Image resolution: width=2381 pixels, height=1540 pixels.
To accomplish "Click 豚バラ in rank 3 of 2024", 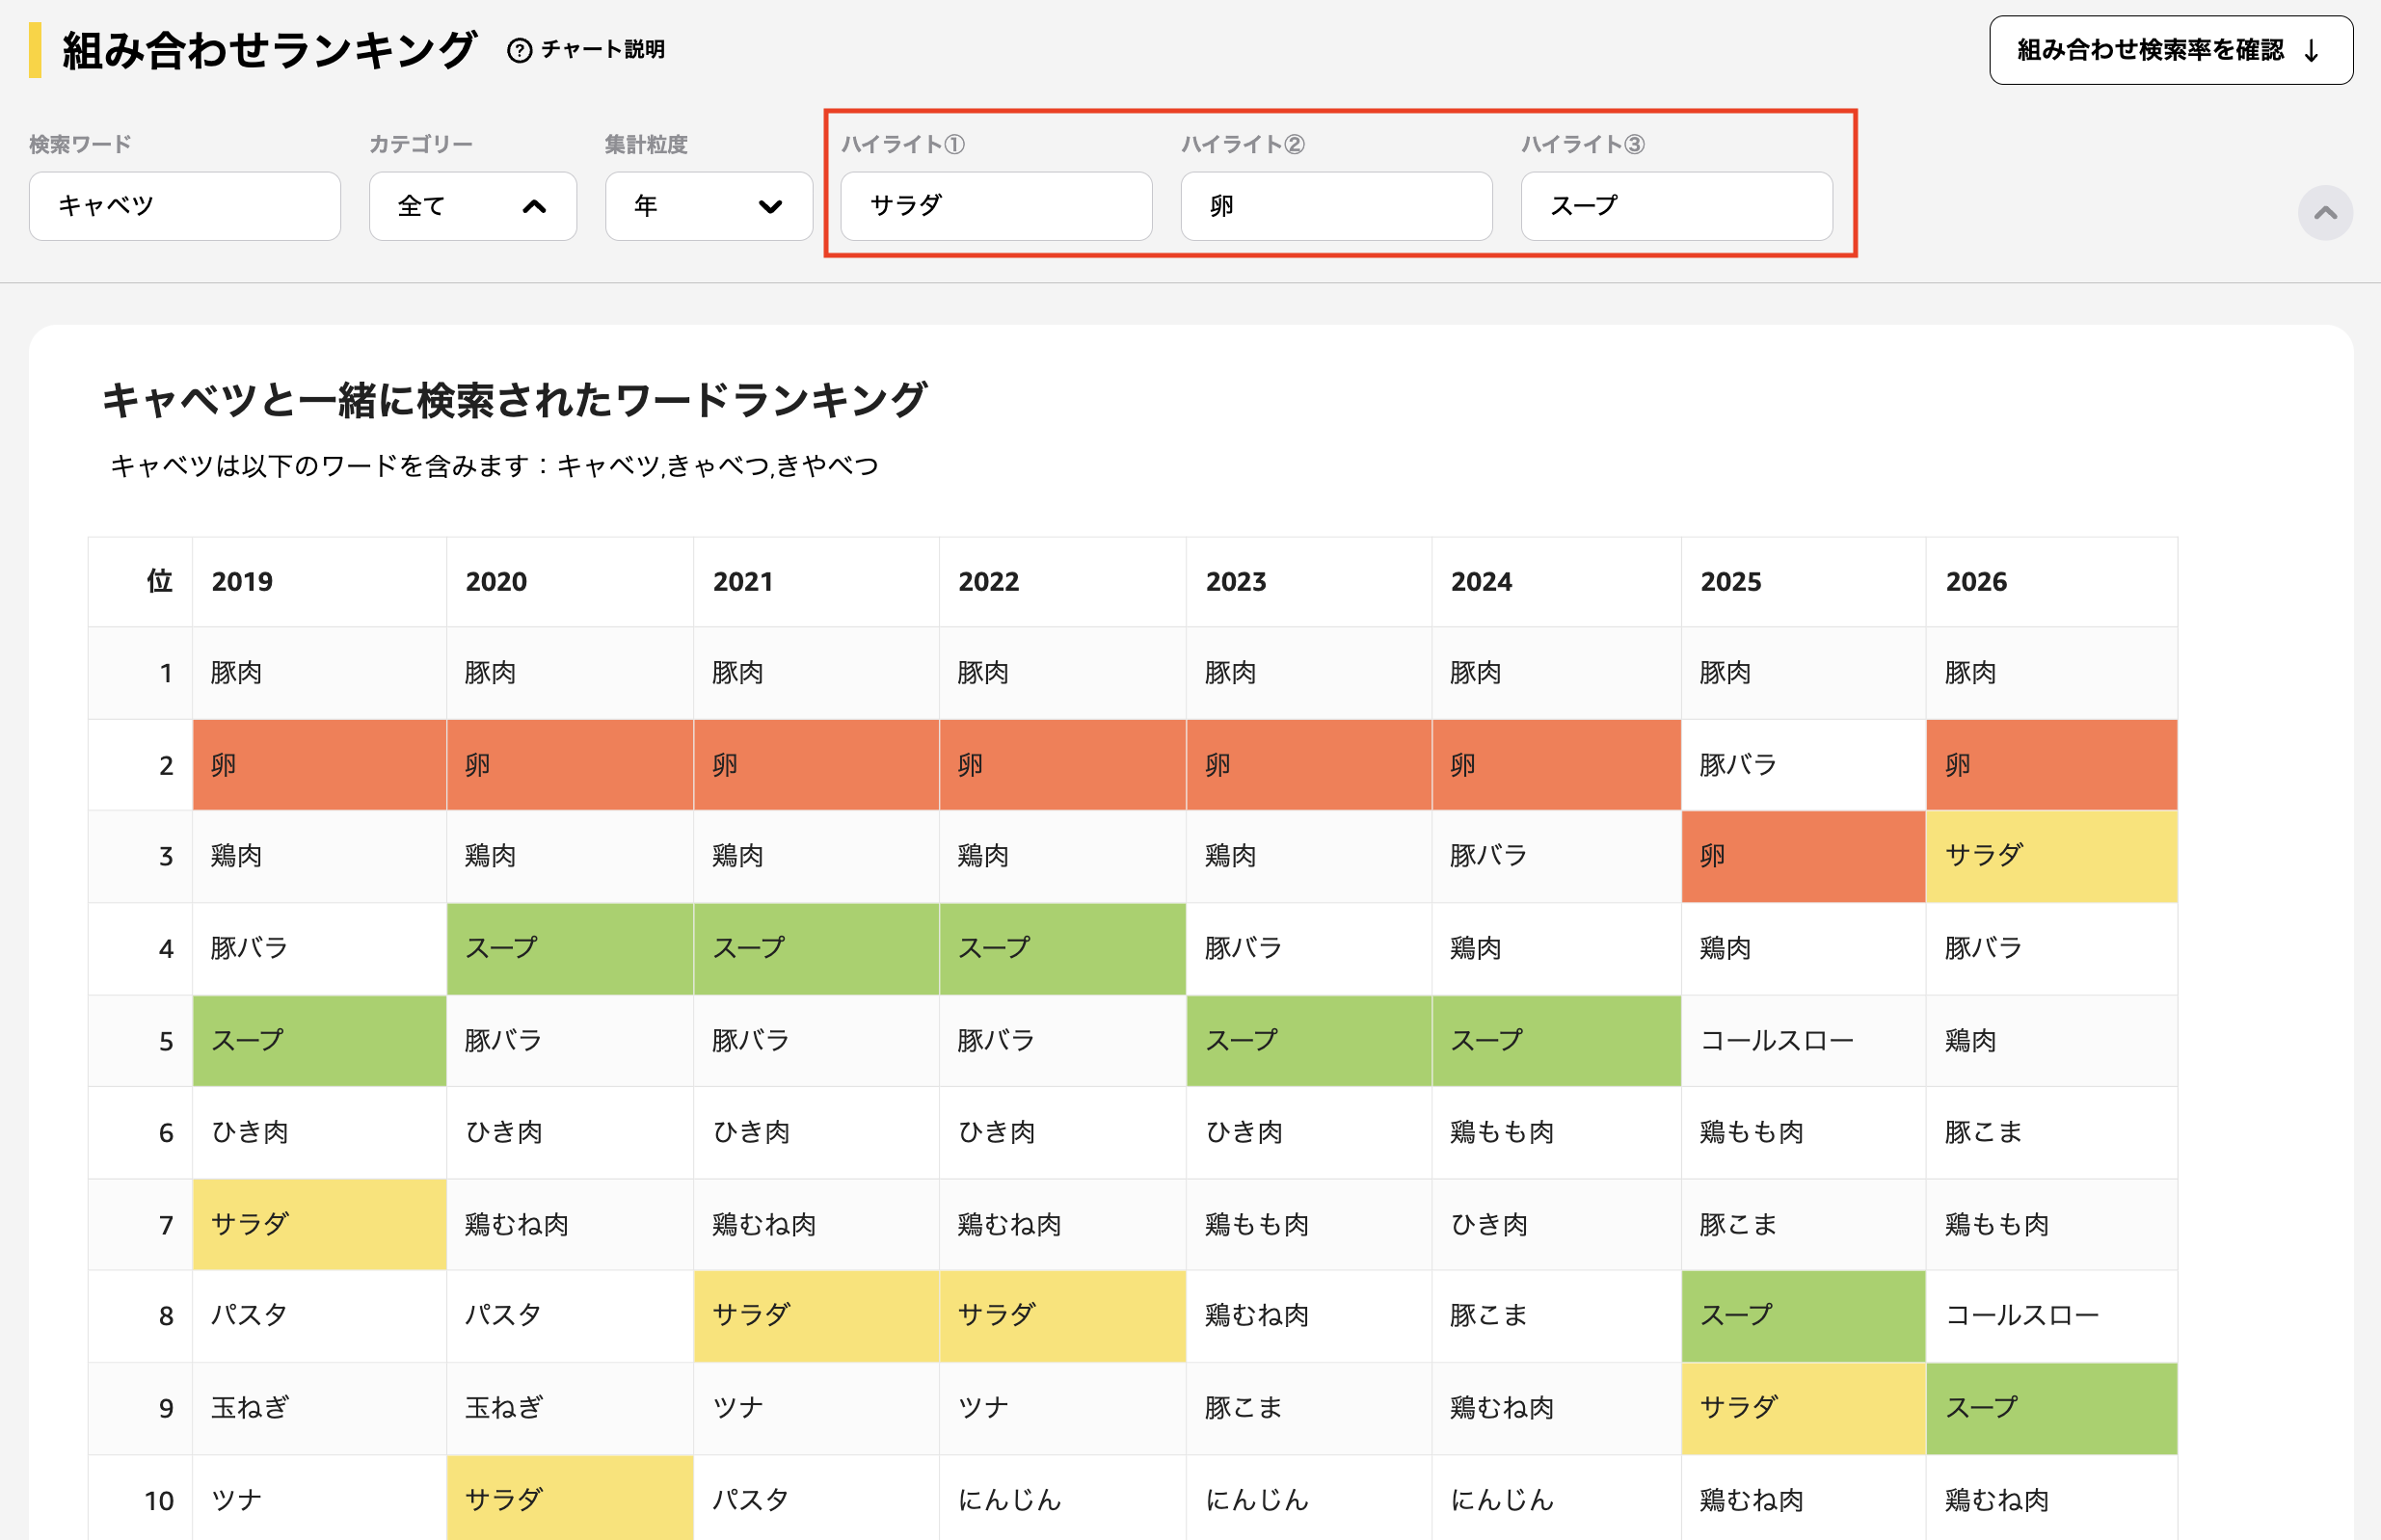I will point(1489,856).
